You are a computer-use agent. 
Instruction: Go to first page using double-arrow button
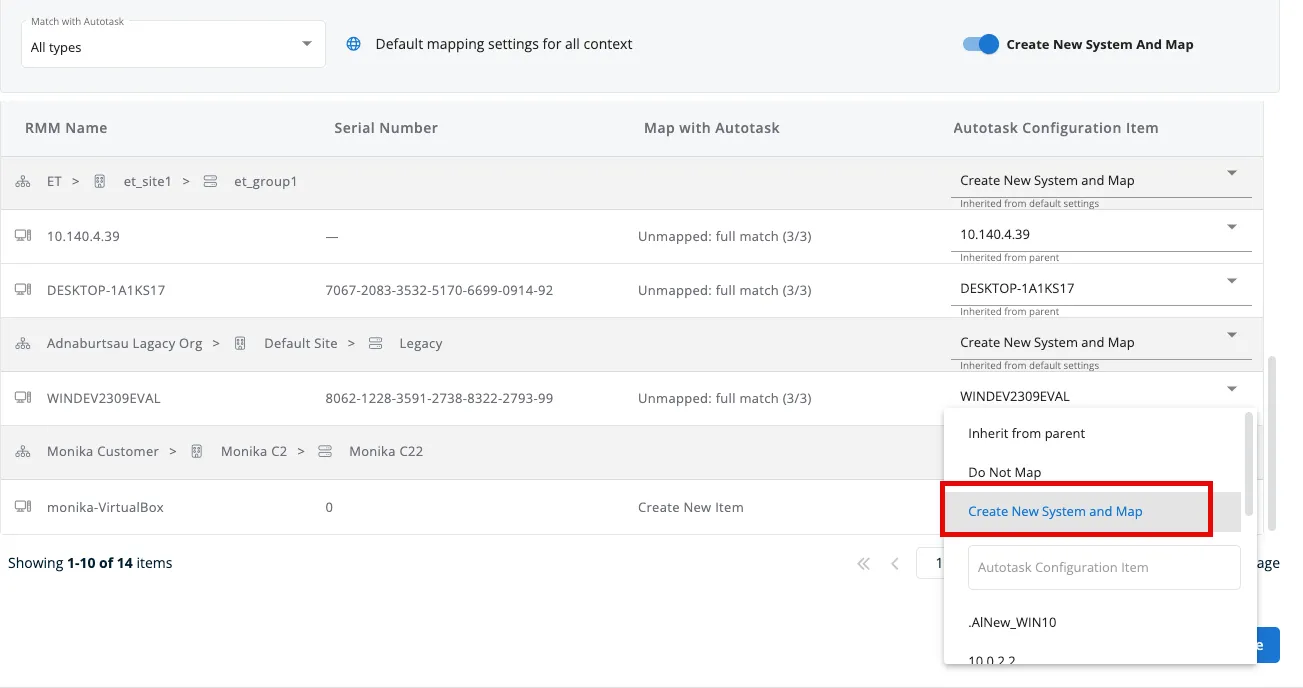[x=863, y=564]
